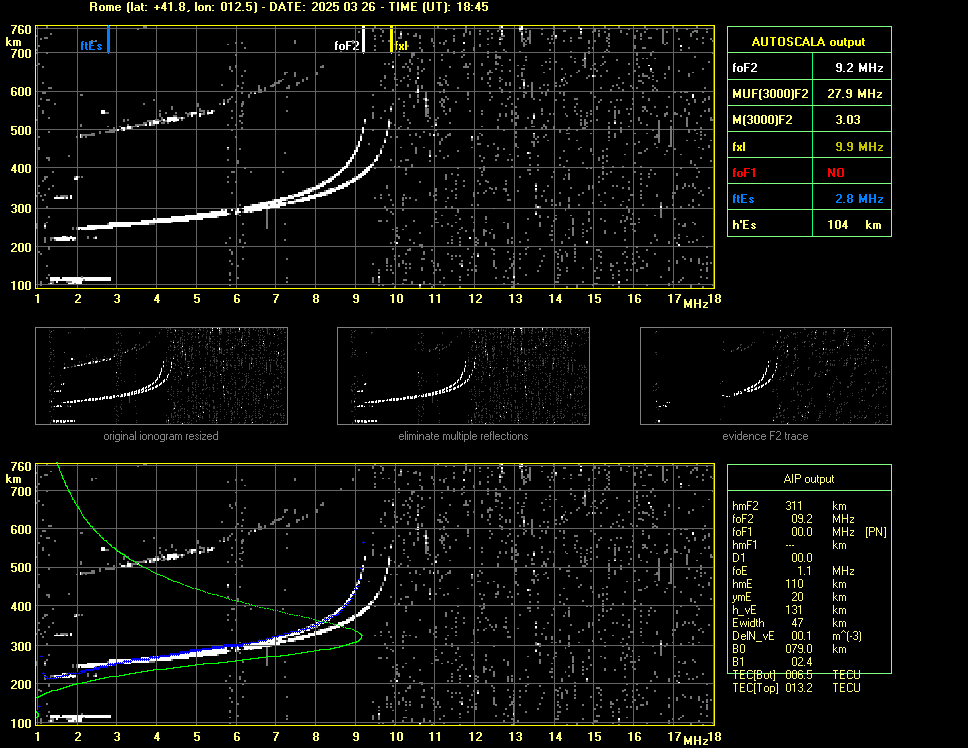The image size is (968, 748).
Task: Click the B0 value '079.0' in AIP output
Action: point(799,649)
